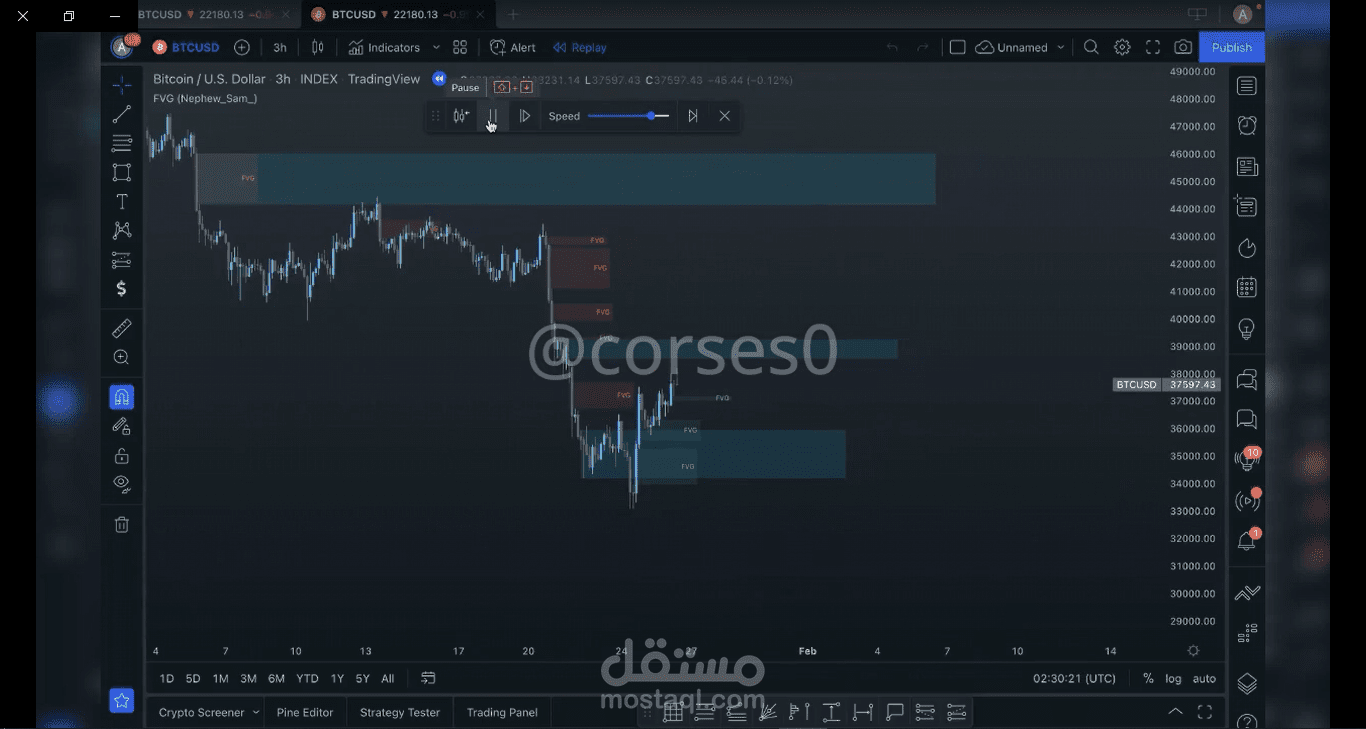
Task: Select the geometric shapes tool
Action: tap(121, 172)
